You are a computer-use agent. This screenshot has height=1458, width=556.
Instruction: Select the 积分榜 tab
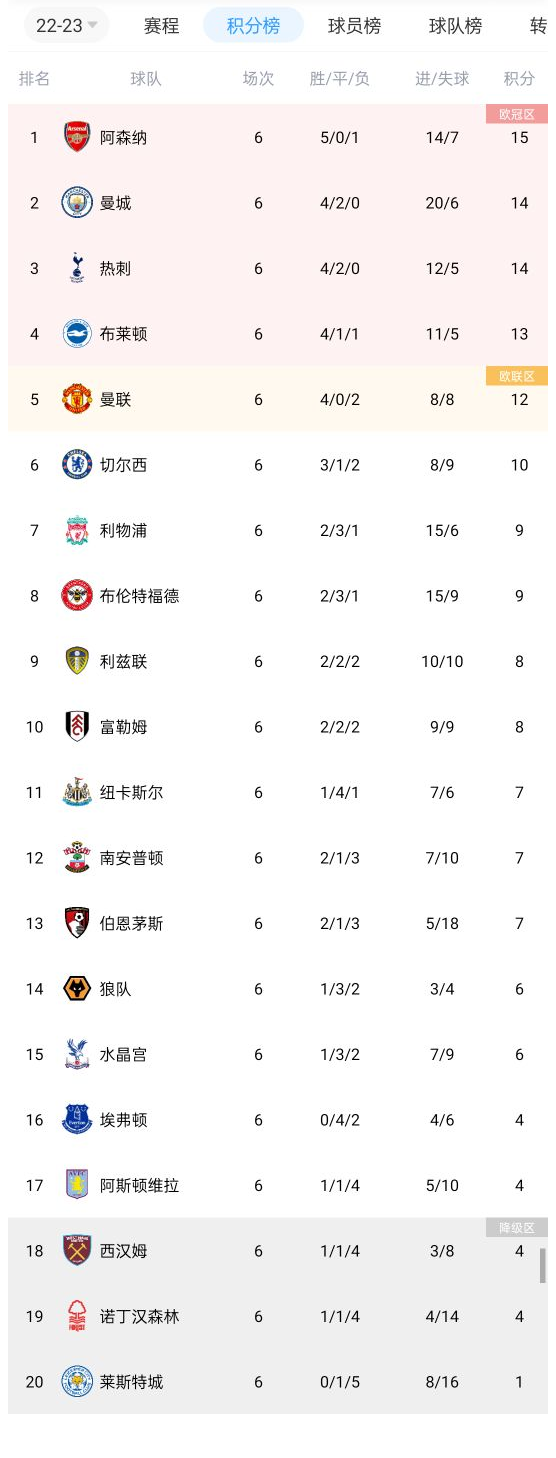coord(253,25)
